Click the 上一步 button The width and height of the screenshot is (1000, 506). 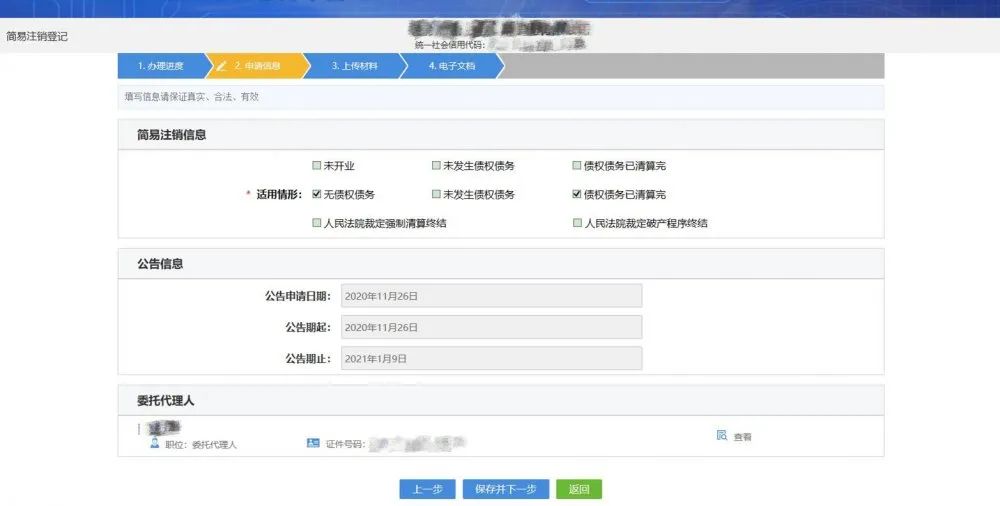427,489
